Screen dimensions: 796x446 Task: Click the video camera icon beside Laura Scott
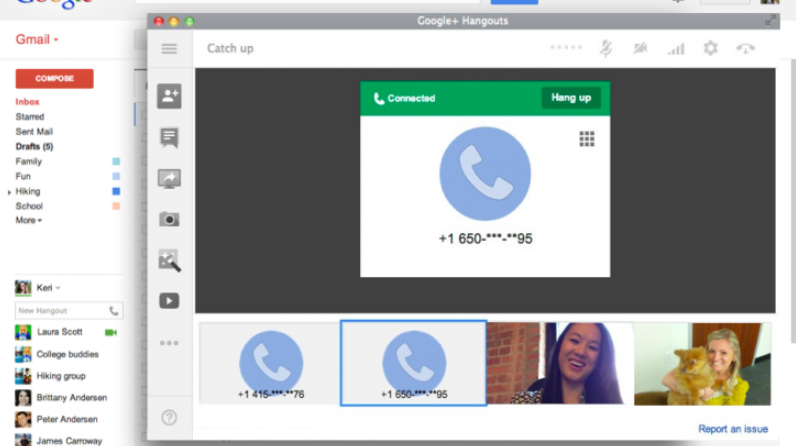111,332
